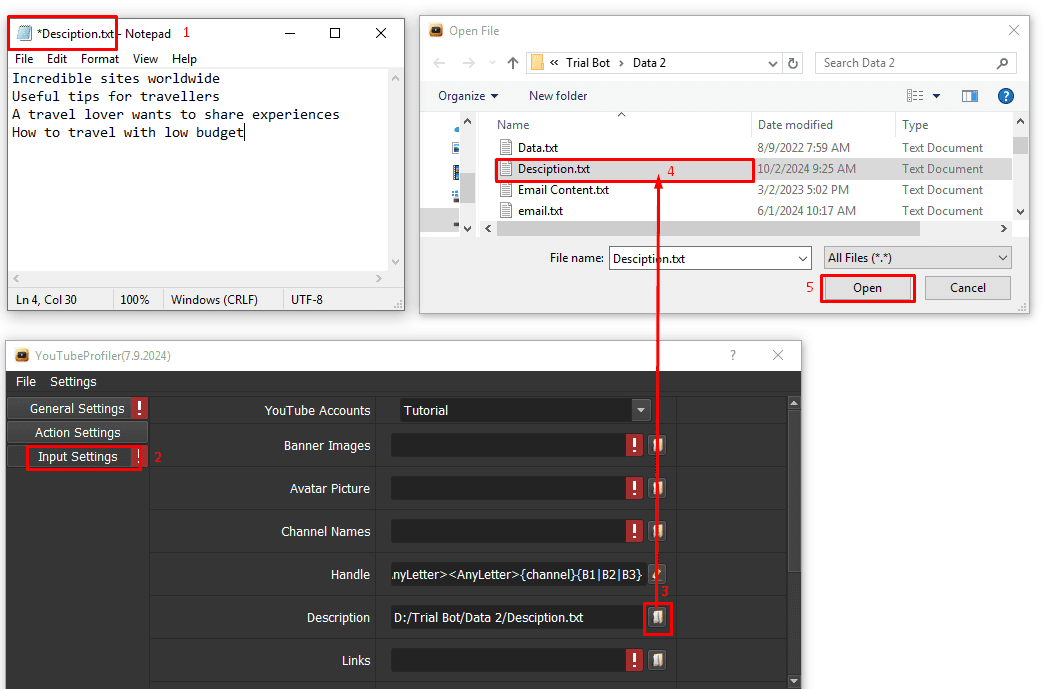Change view layout icon in Open File dialog
This screenshot has height=689, width=1043.
click(x=915, y=96)
